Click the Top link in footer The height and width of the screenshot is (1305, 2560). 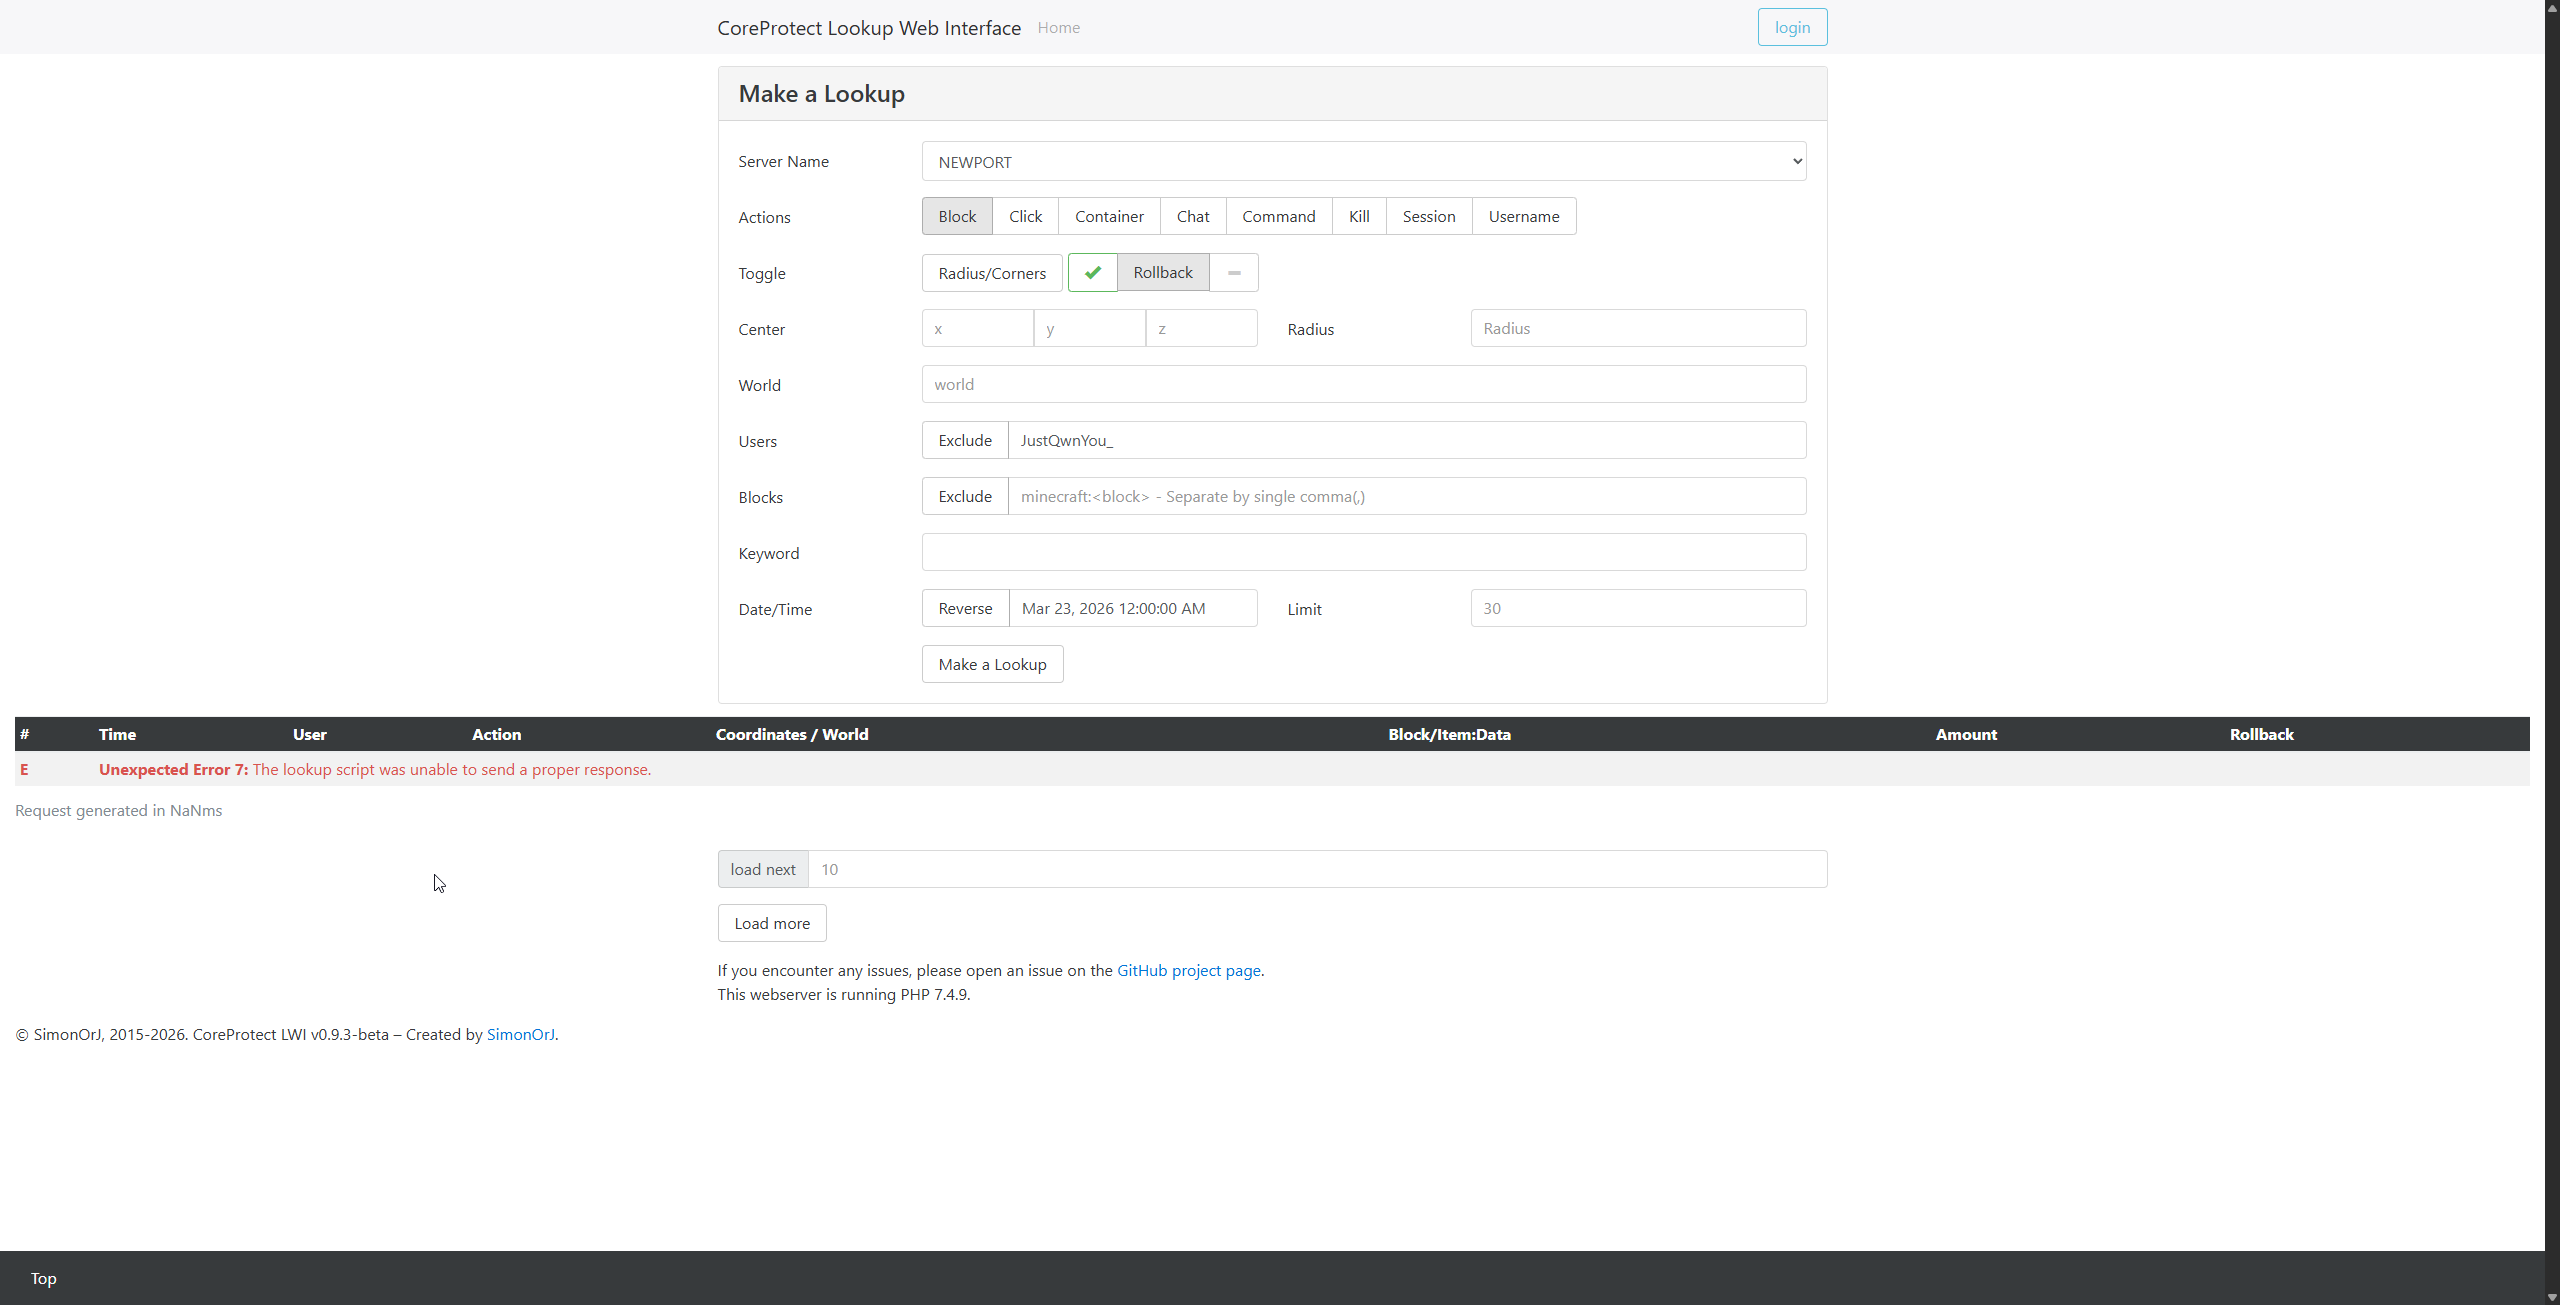pos(43,1278)
